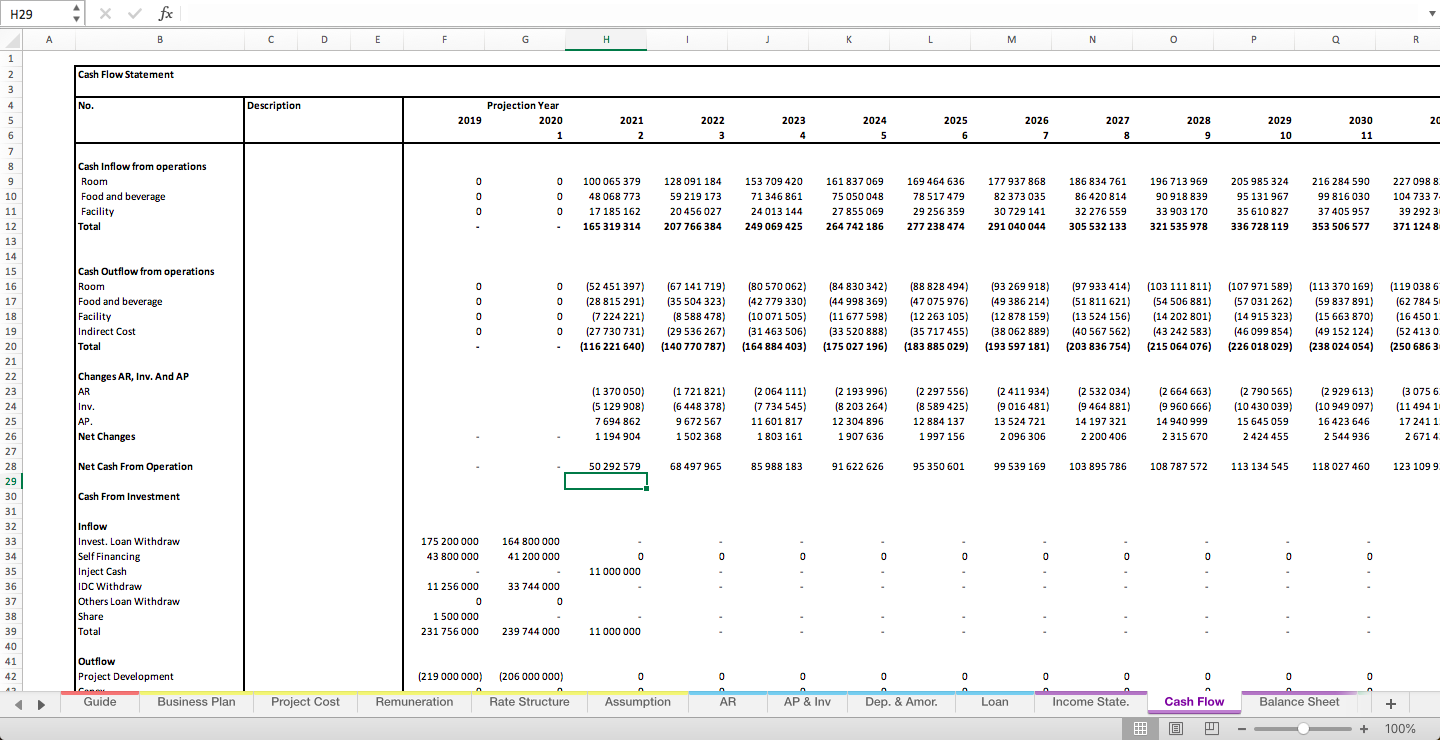This screenshot has width=1440, height=740.
Task: Select column K header
Action: pos(849,40)
